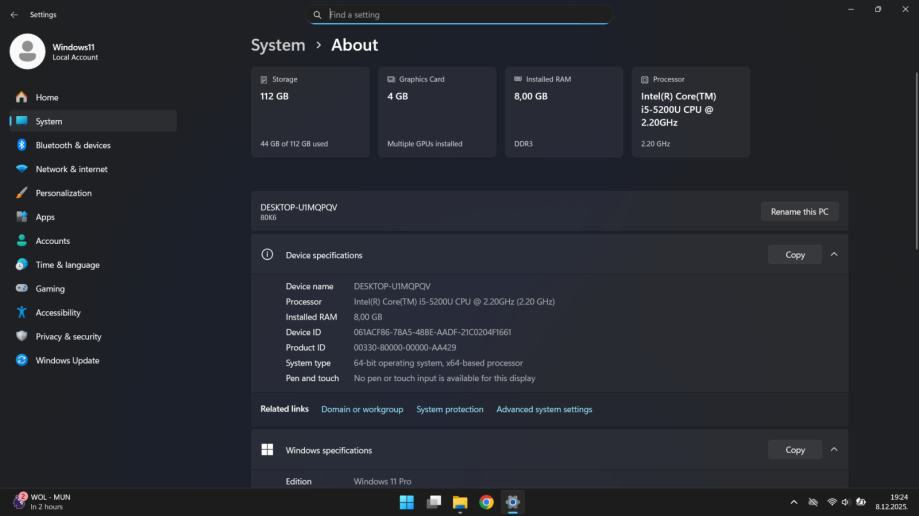Open Windows Update page
This screenshot has height=516, width=919.
coord(67,360)
